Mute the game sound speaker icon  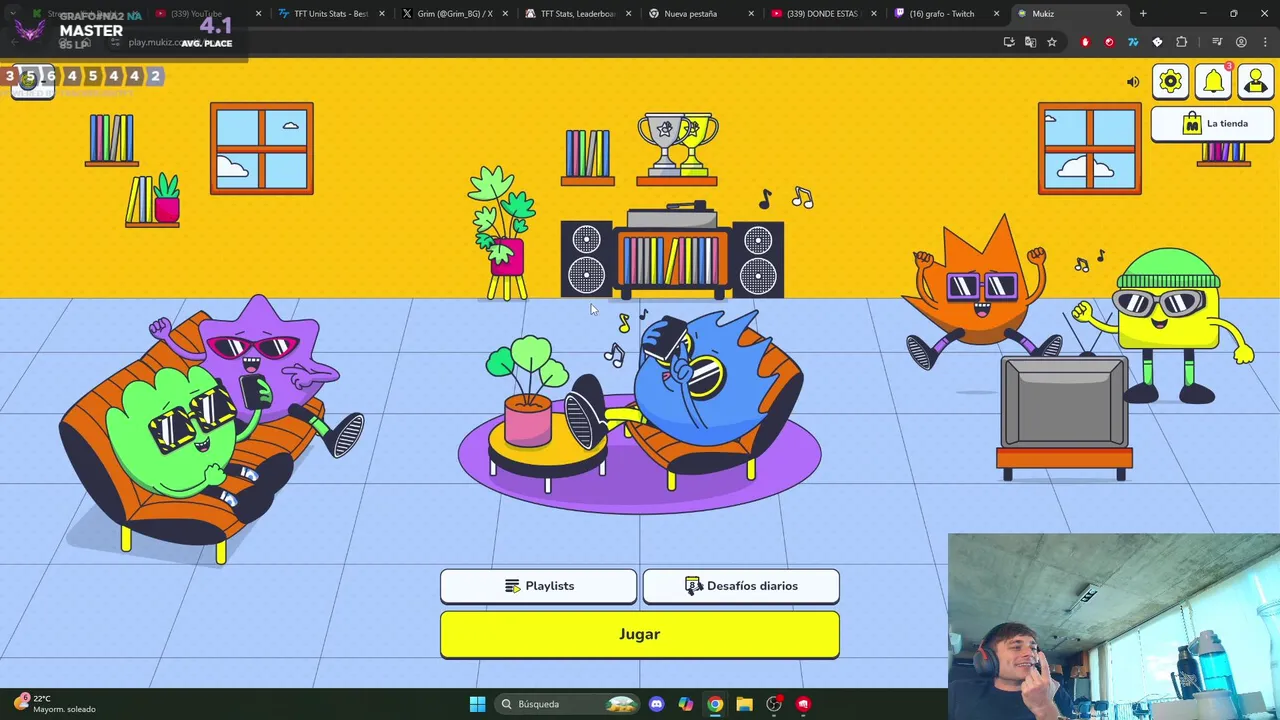tap(1133, 82)
